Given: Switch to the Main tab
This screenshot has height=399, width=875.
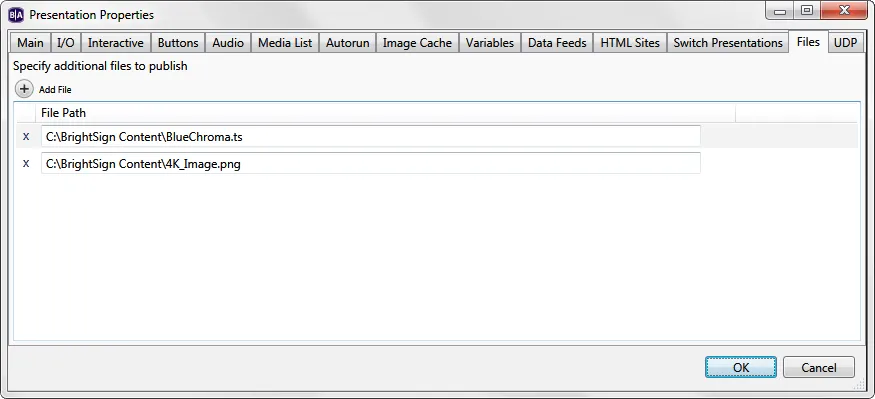Looking at the screenshot, I should (x=30, y=43).
